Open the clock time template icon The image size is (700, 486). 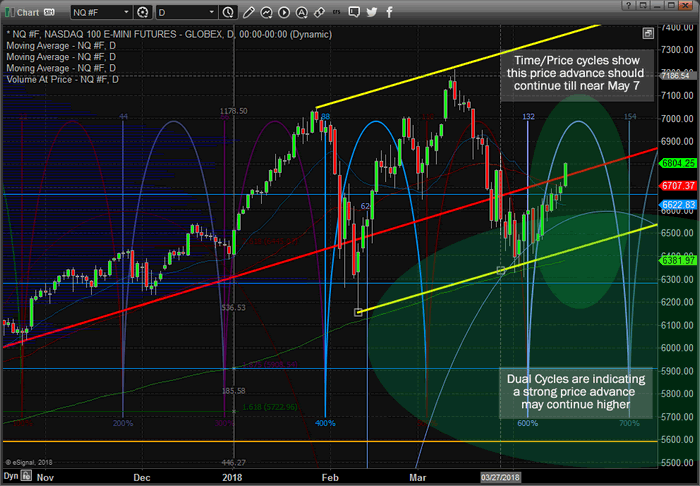(x=228, y=12)
